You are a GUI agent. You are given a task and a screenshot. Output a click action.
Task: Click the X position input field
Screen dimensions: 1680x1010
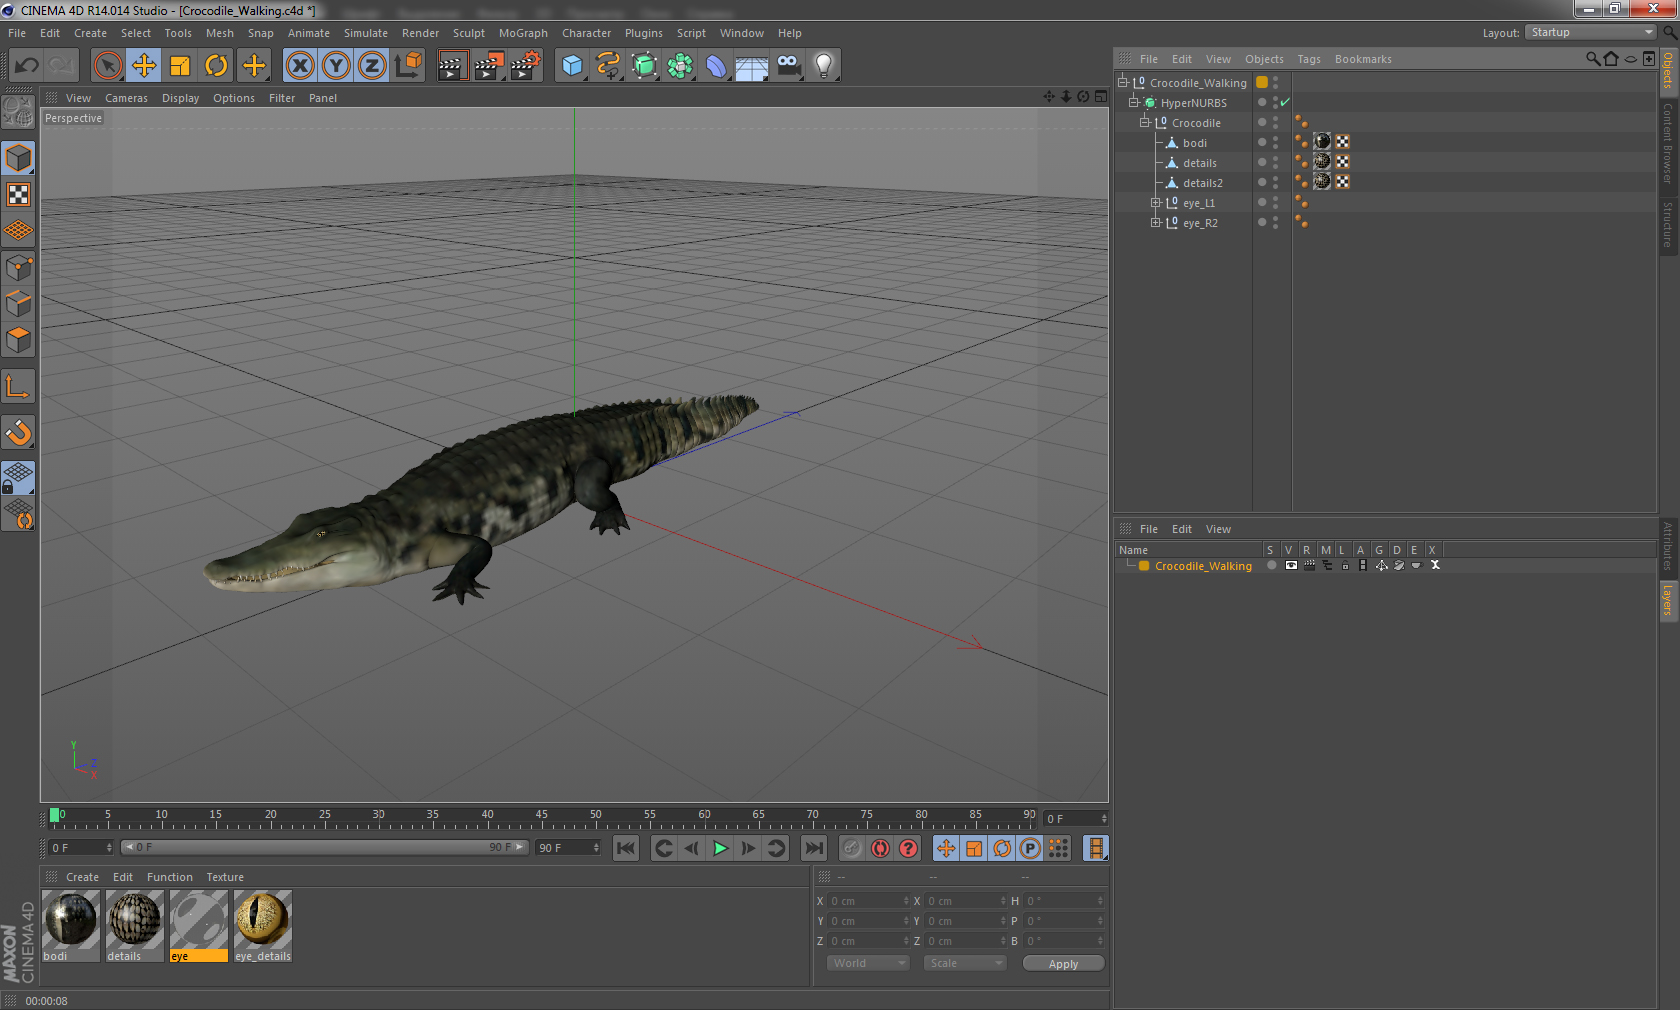click(868, 901)
